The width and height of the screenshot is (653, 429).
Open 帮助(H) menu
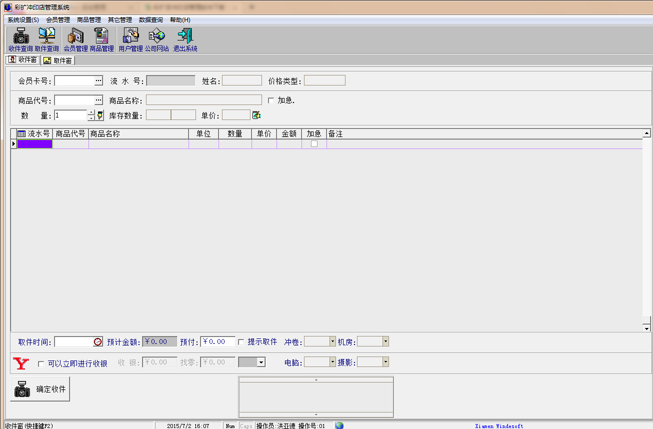180,20
